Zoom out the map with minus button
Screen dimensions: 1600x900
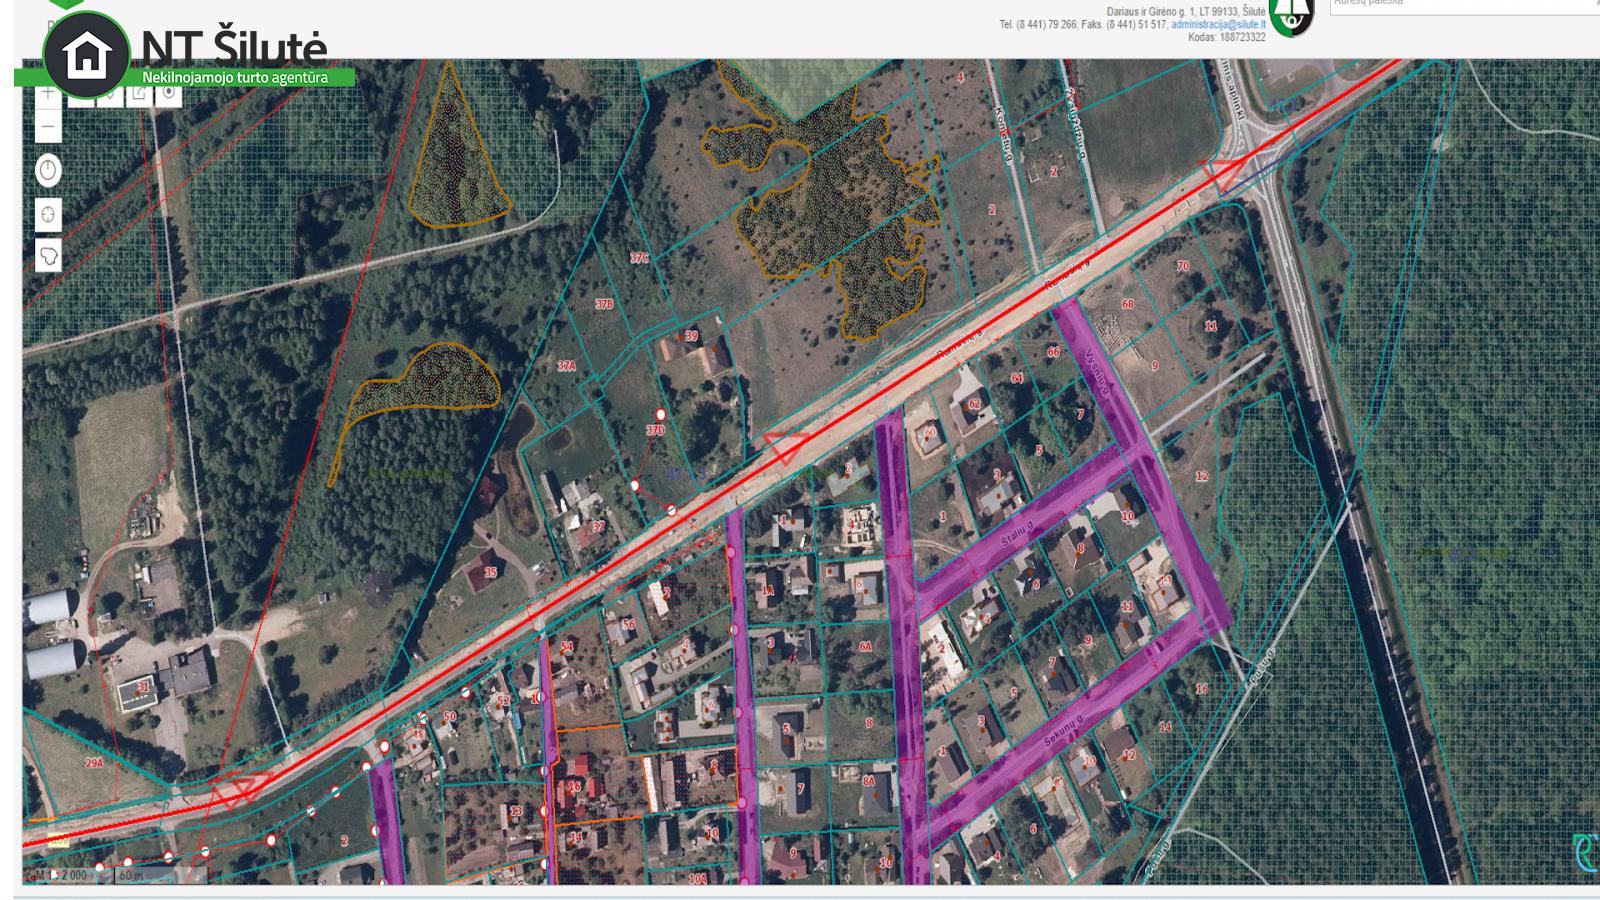(48, 126)
